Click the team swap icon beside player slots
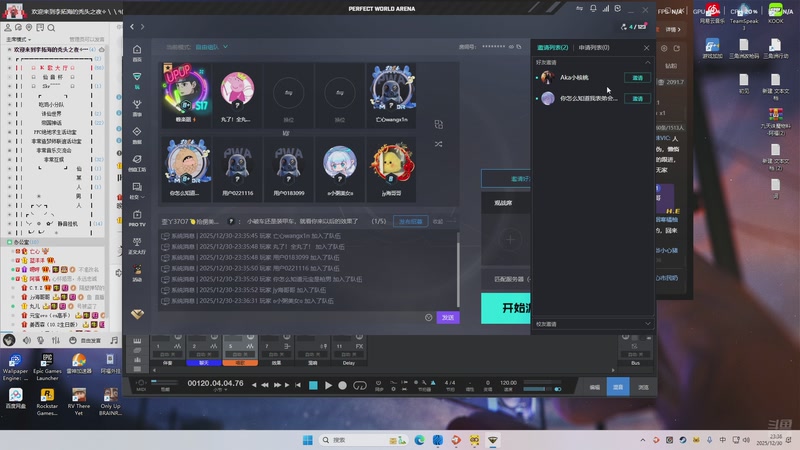 [x=438, y=124]
